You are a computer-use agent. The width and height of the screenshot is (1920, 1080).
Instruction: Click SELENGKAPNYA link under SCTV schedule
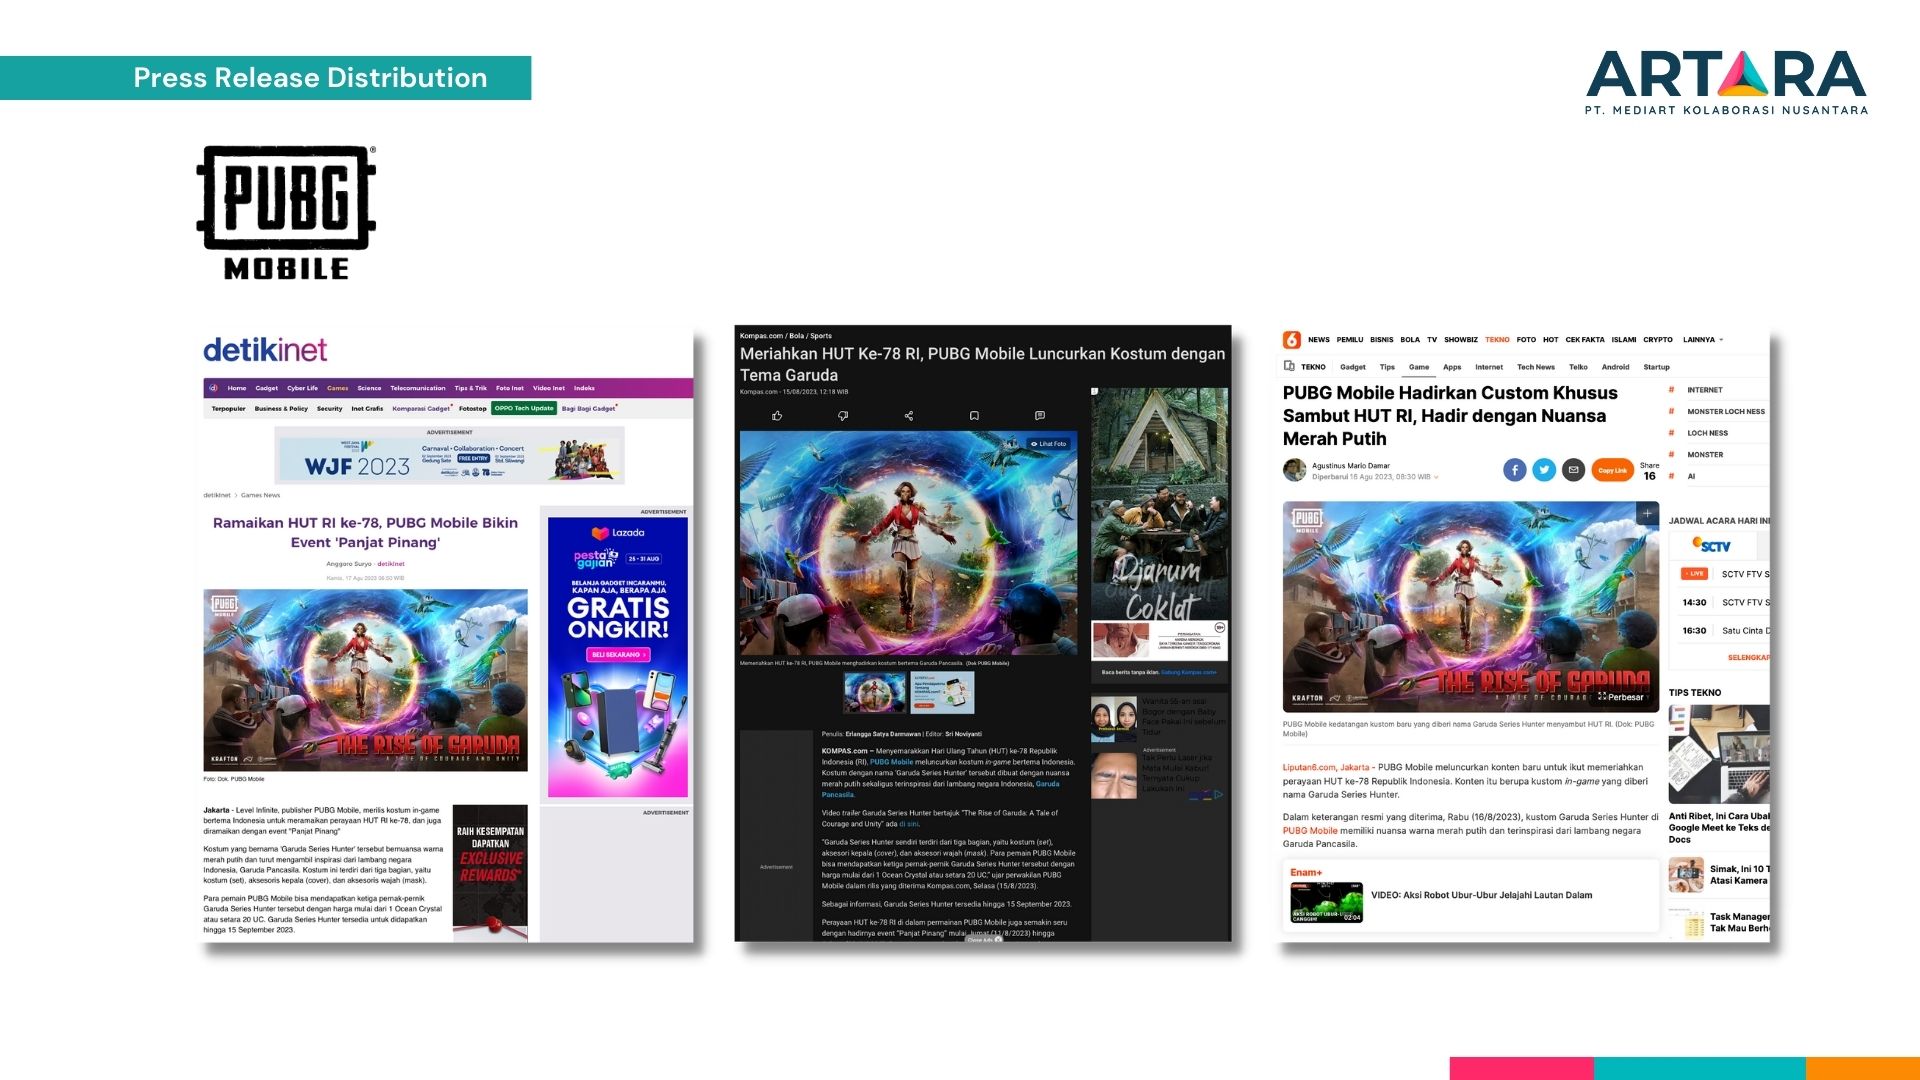pyautogui.click(x=1749, y=657)
